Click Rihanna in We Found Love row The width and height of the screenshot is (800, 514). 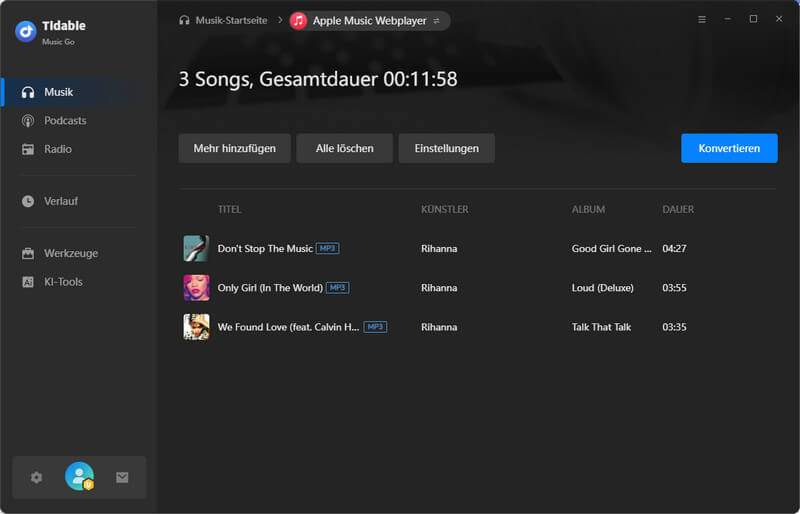(439, 327)
